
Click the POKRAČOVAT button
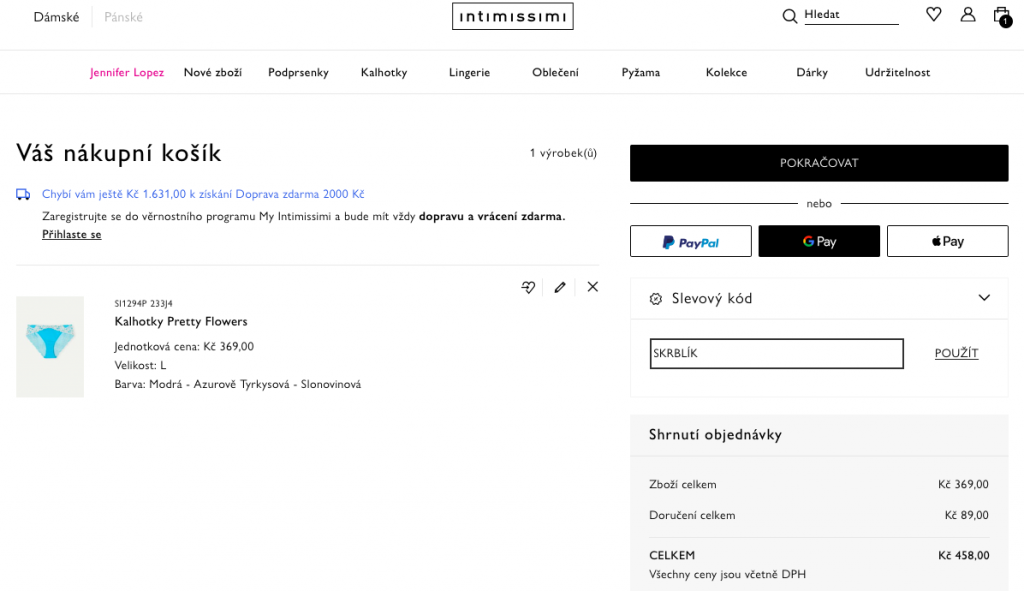[x=819, y=163]
